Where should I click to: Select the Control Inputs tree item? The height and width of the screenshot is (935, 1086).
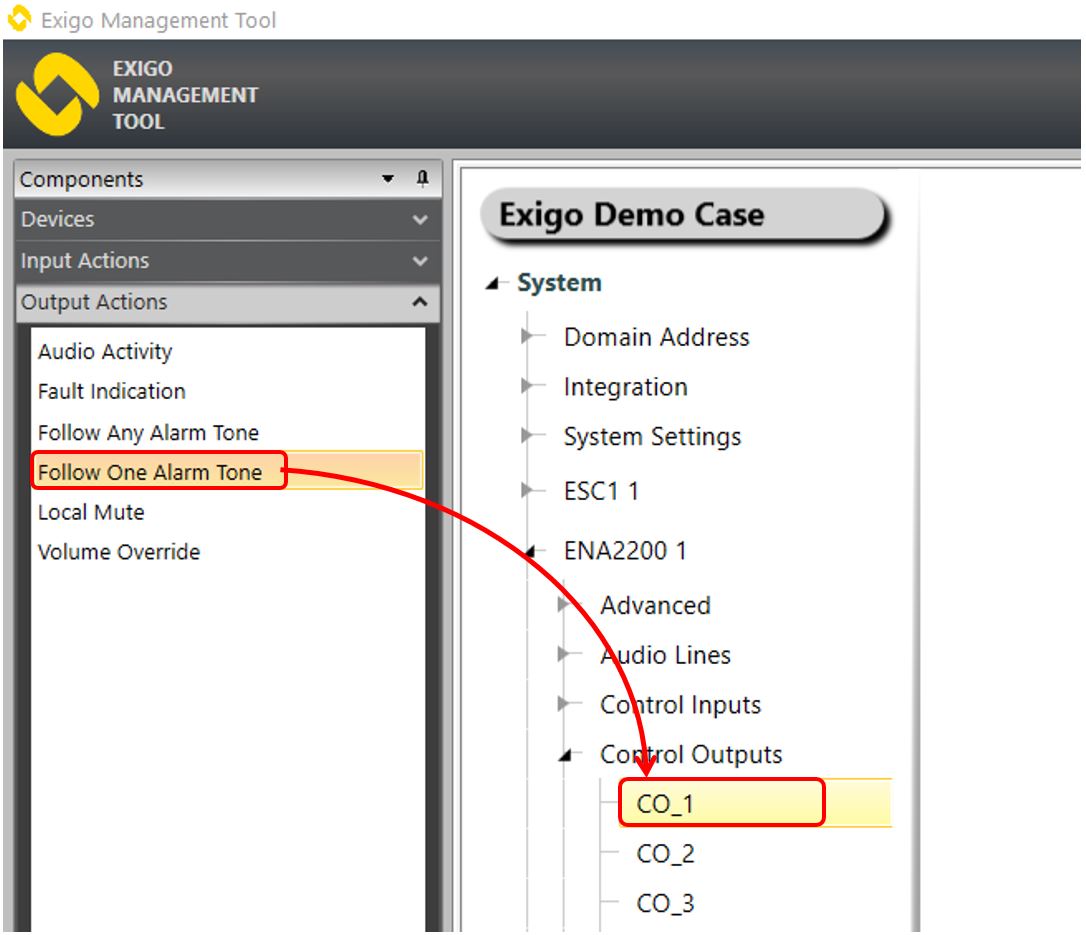[x=681, y=705]
